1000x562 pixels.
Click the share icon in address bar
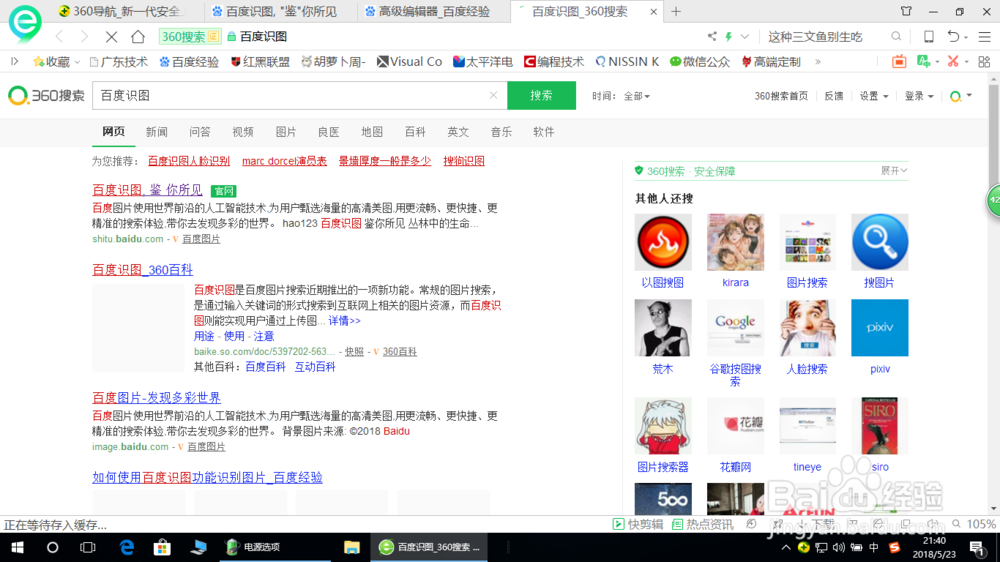coord(712,37)
